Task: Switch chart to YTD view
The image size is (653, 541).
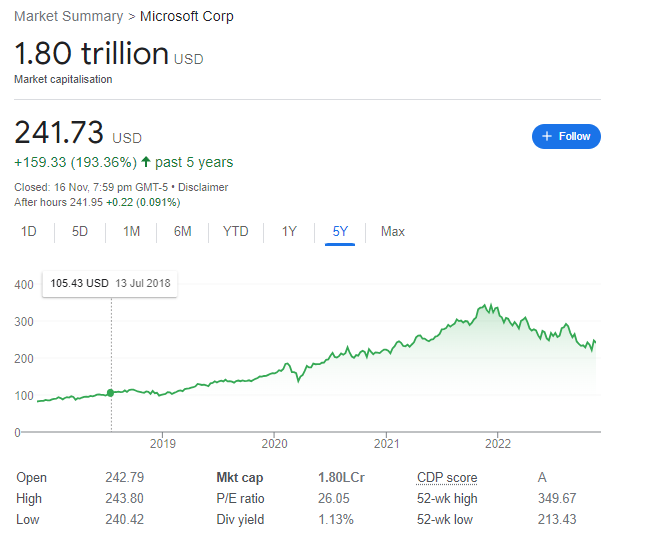Action: [x=235, y=232]
